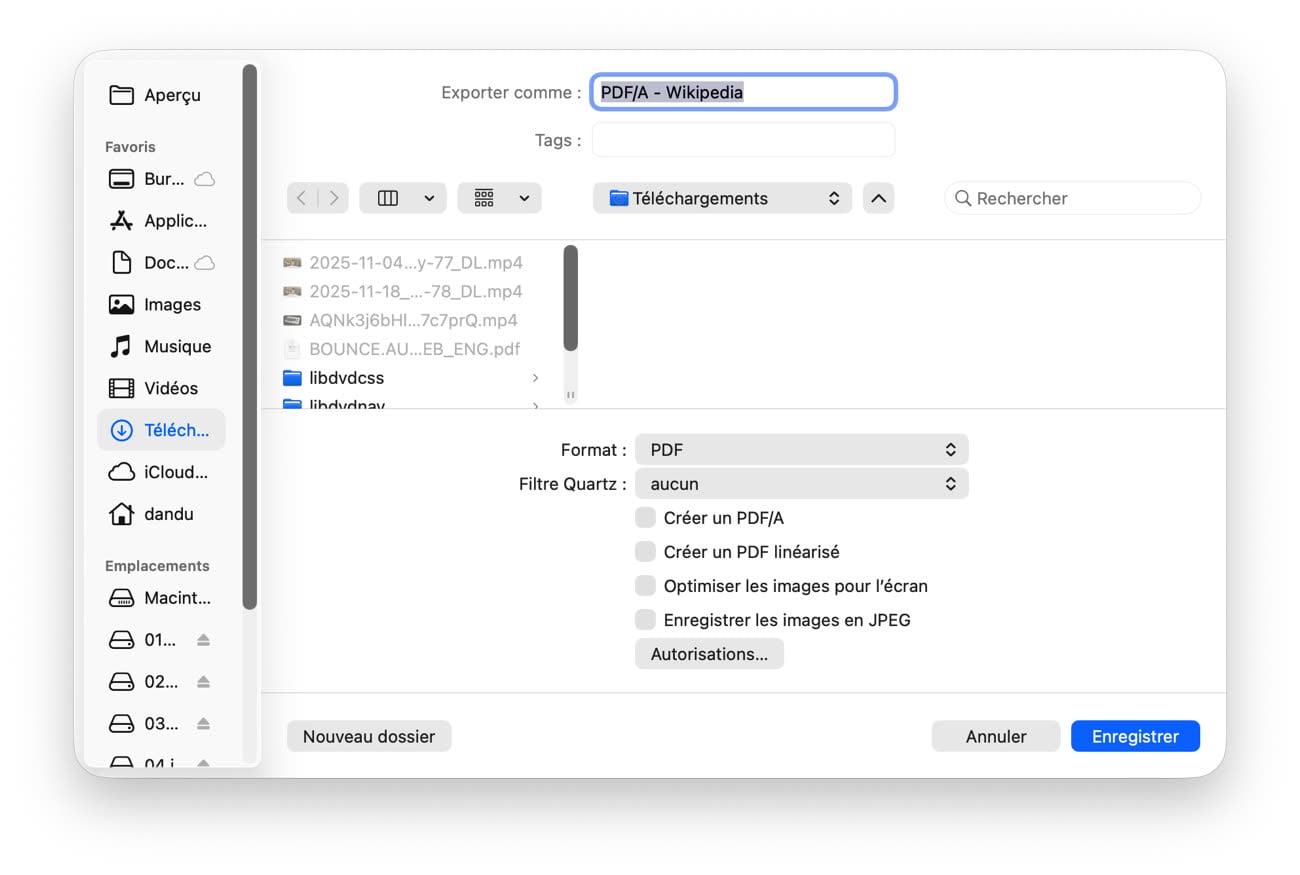Open the Filtre Quartz dropdown
The width and height of the screenshot is (1300, 875).
[x=802, y=484]
